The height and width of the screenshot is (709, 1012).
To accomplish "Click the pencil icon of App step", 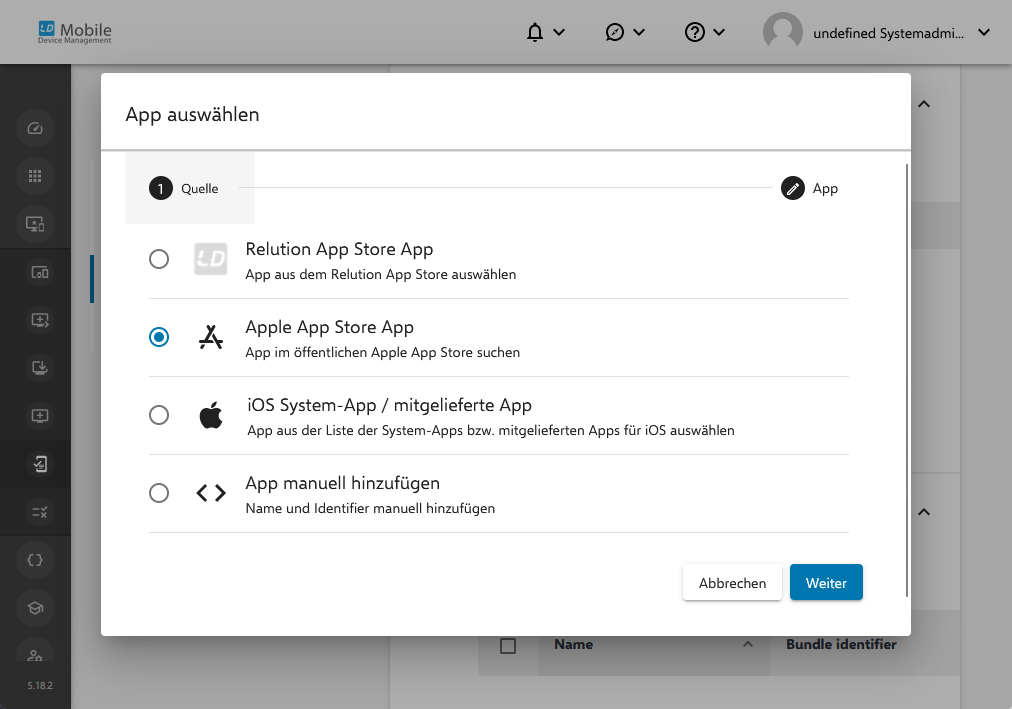I will tap(793, 188).
